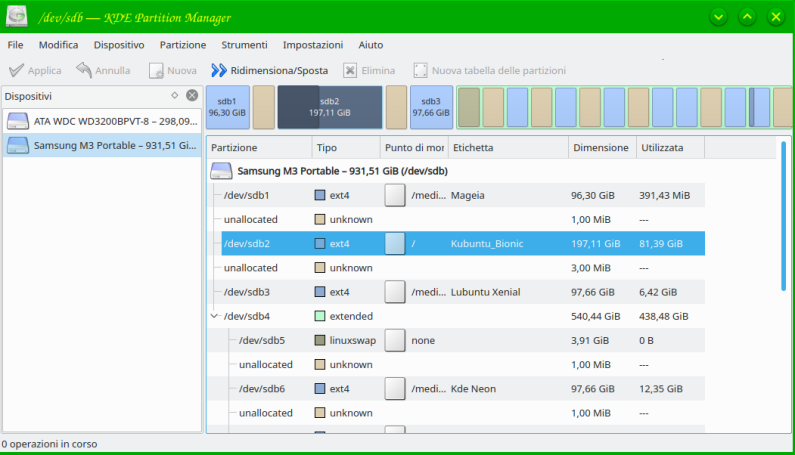Sort by Etichetta column header
The image size is (795, 455).
coord(509,148)
